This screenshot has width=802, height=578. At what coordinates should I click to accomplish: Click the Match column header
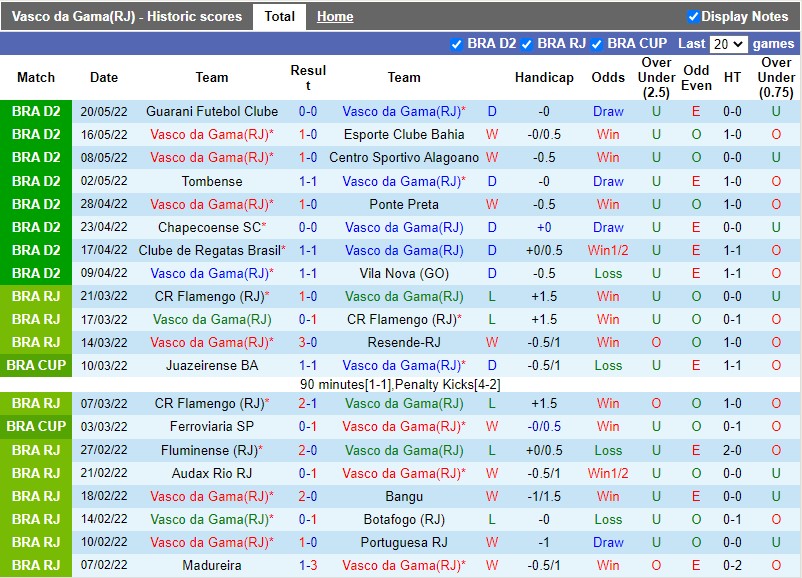36,77
